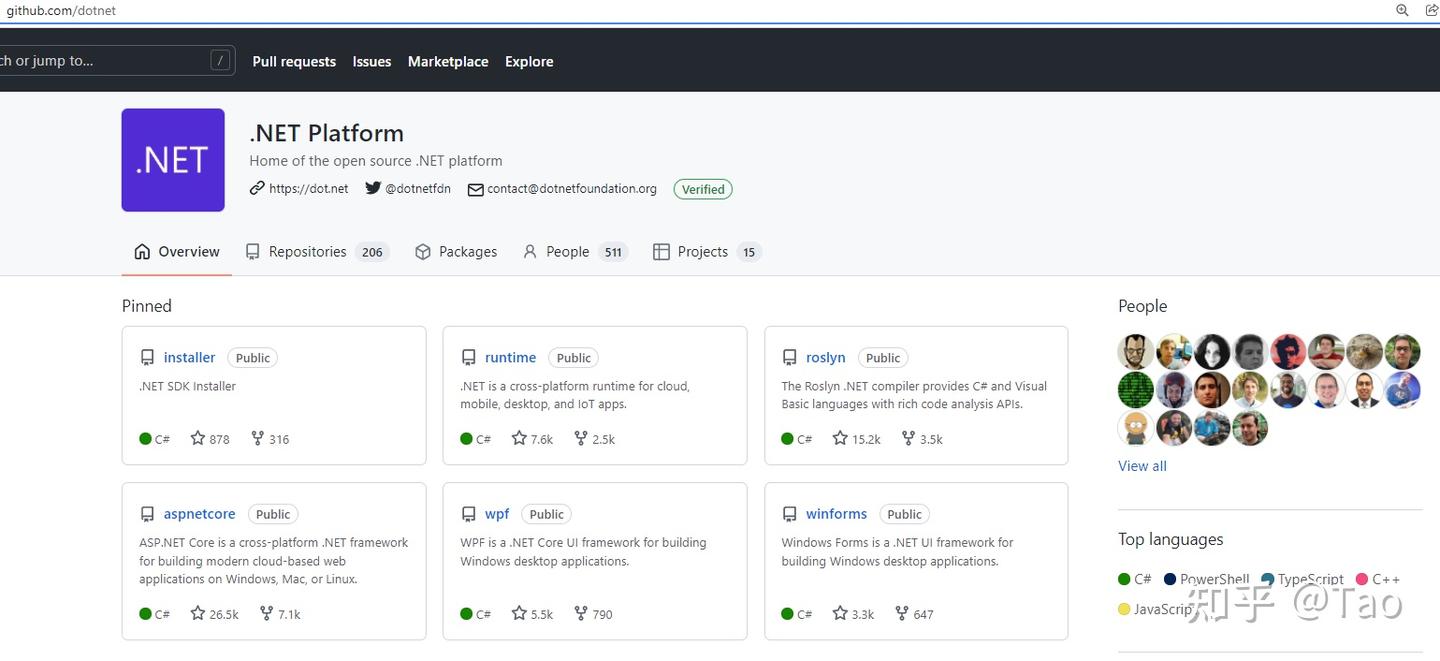View 7.1k forks of aspnetcore
This screenshot has height=661, width=1440.
(x=280, y=614)
